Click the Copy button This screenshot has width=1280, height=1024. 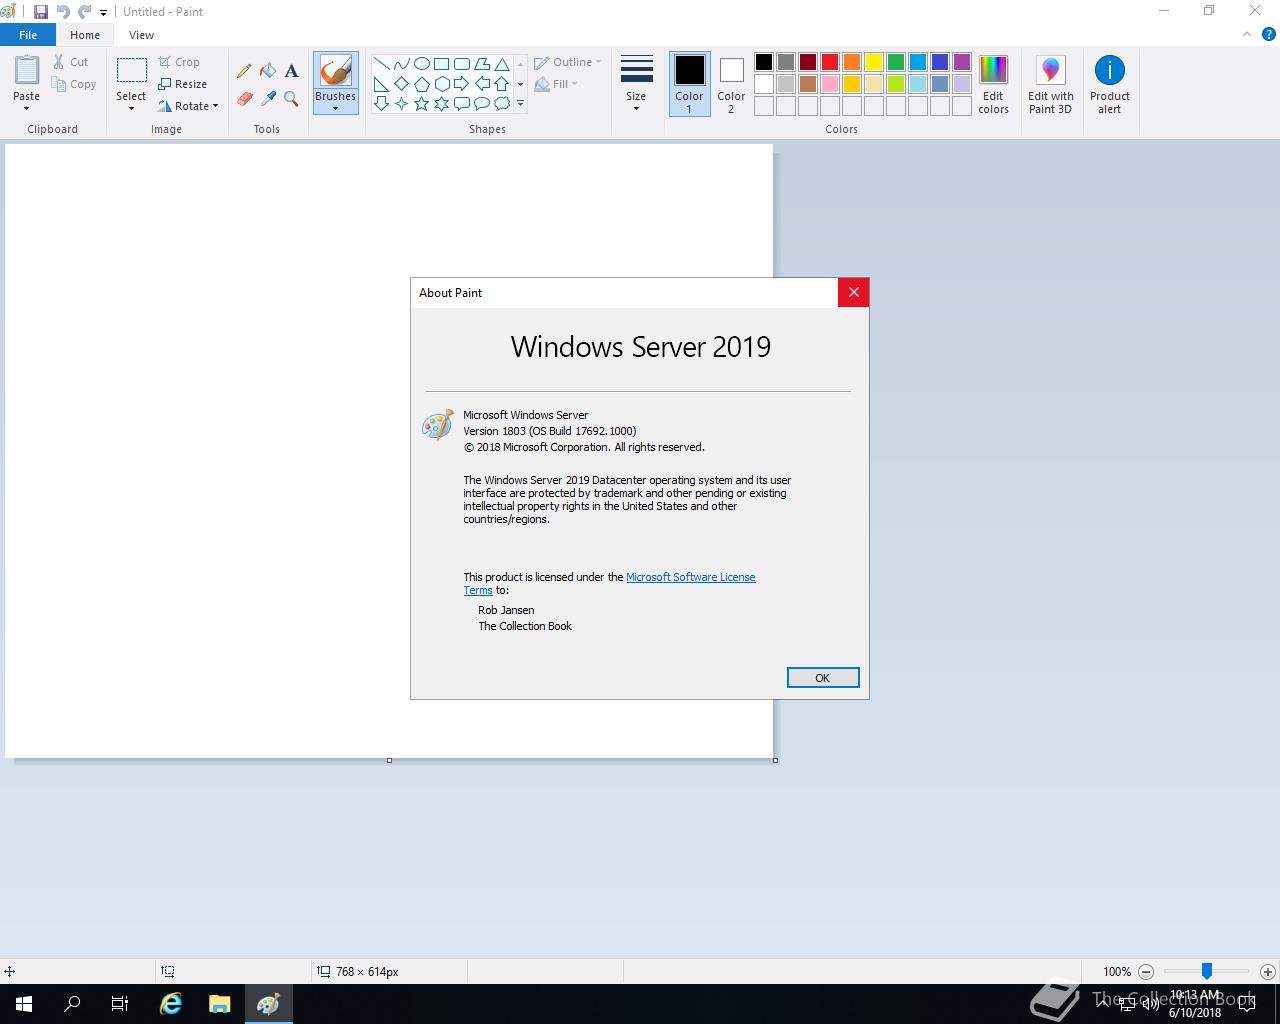74,84
